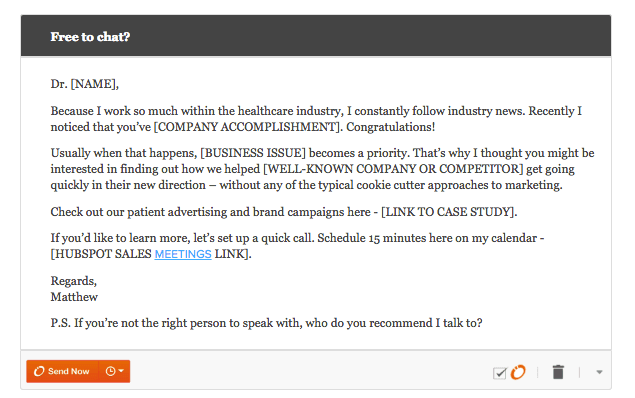Click the "Free to chat?" subject header
Image resolution: width=635 pixels, height=398 pixels.
coord(90,37)
